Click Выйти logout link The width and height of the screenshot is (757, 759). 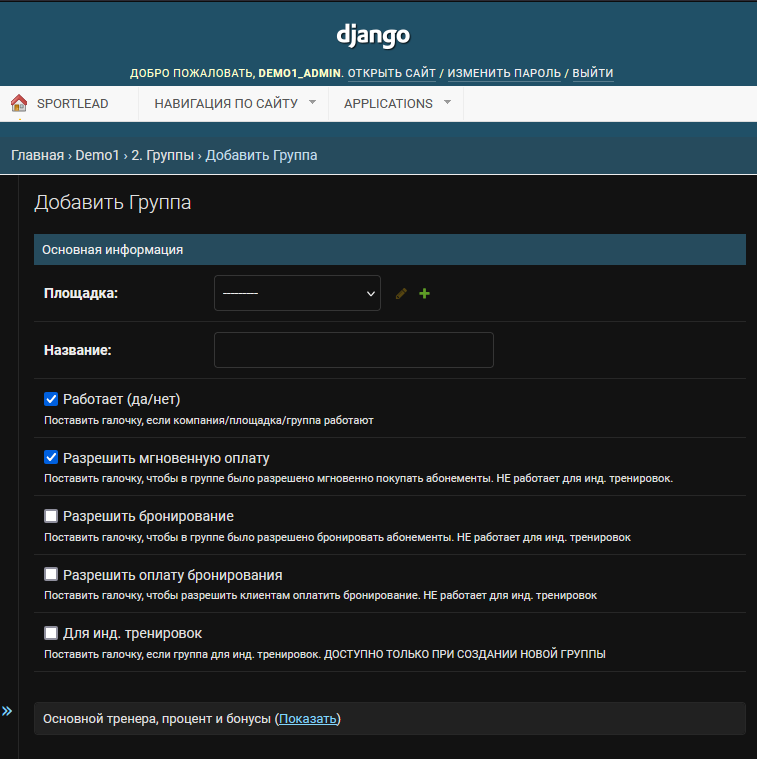tap(593, 73)
